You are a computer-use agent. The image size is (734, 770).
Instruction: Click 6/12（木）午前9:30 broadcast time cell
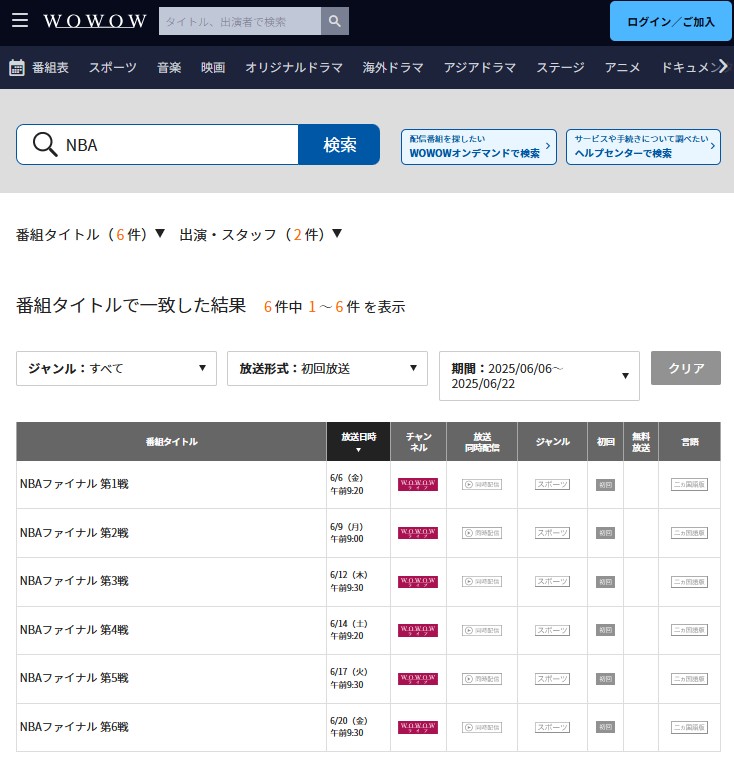click(x=358, y=582)
